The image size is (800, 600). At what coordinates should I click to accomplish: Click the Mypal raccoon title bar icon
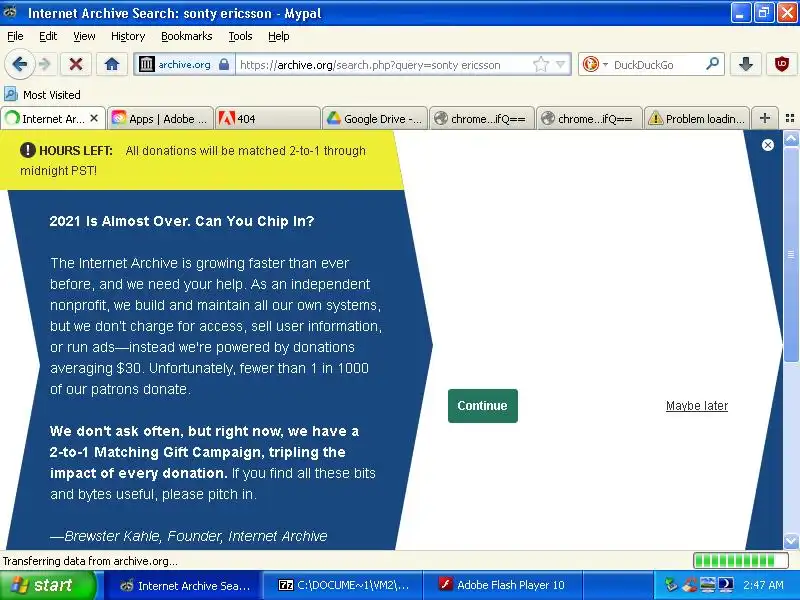tap(10, 12)
